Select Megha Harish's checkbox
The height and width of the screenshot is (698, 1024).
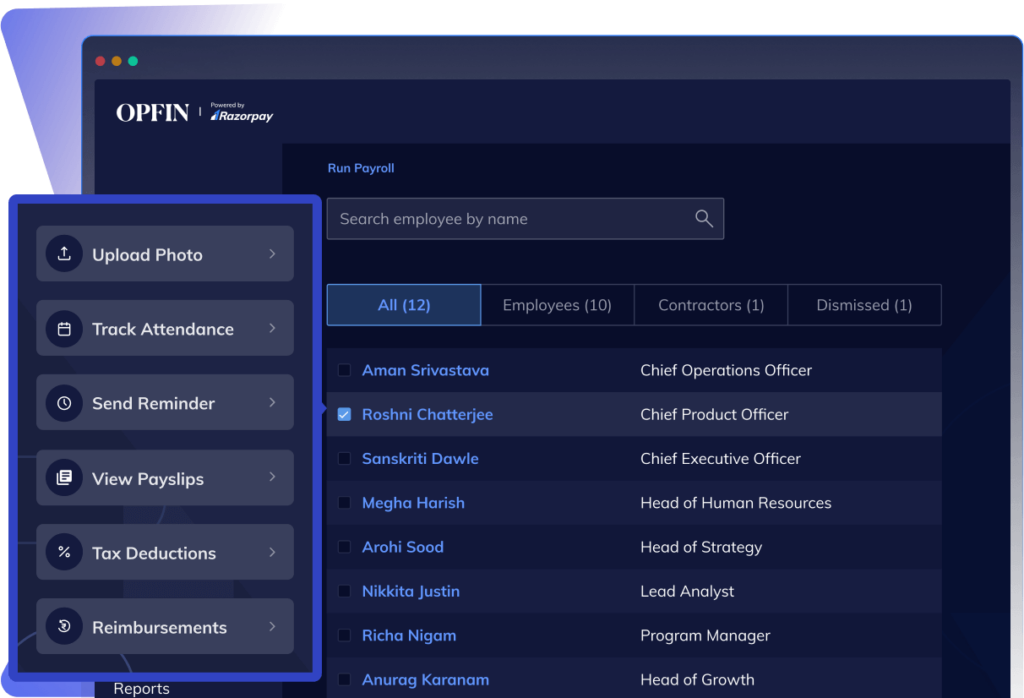point(344,503)
